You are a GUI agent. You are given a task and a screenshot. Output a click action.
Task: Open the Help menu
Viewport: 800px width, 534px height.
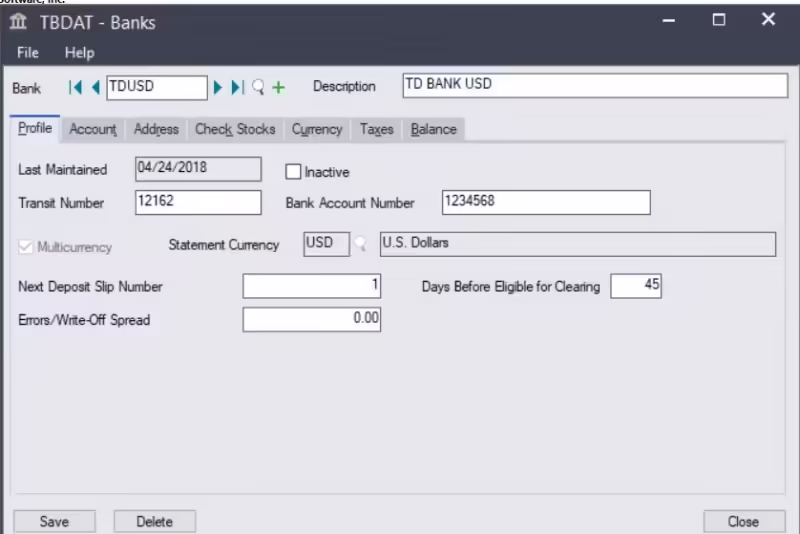pyautogui.click(x=80, y=53)
